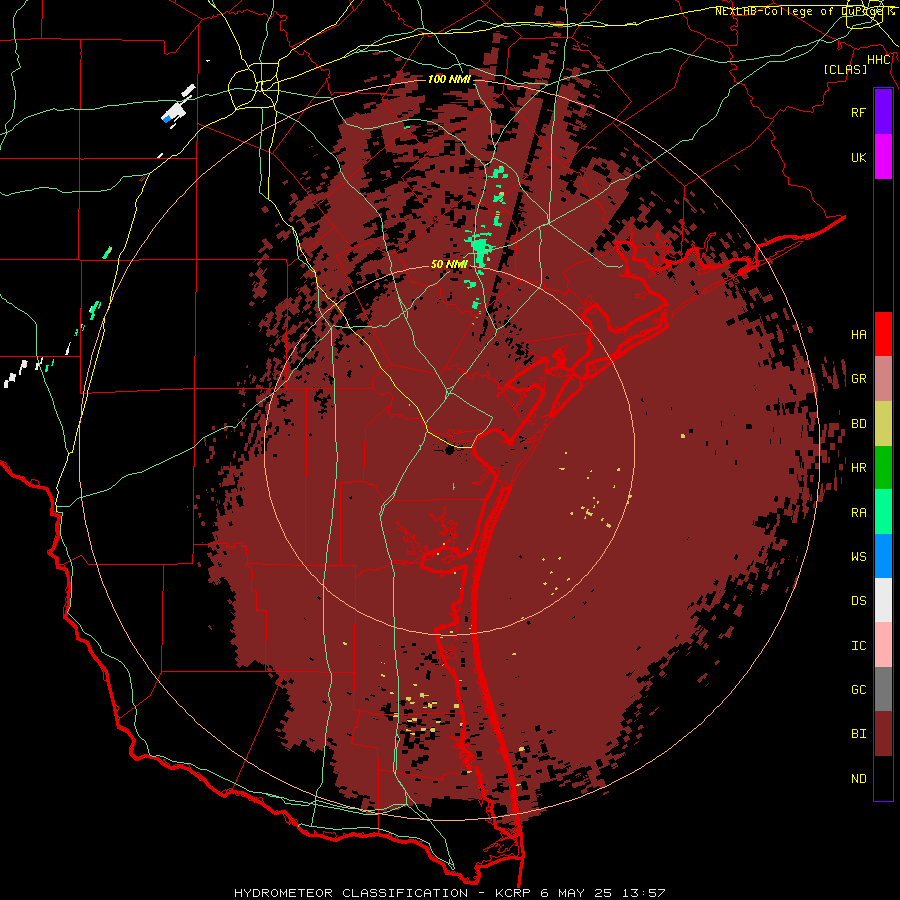Click the RF legend label
This screenshot has width=900, height=900.
(x=858, y=112)
